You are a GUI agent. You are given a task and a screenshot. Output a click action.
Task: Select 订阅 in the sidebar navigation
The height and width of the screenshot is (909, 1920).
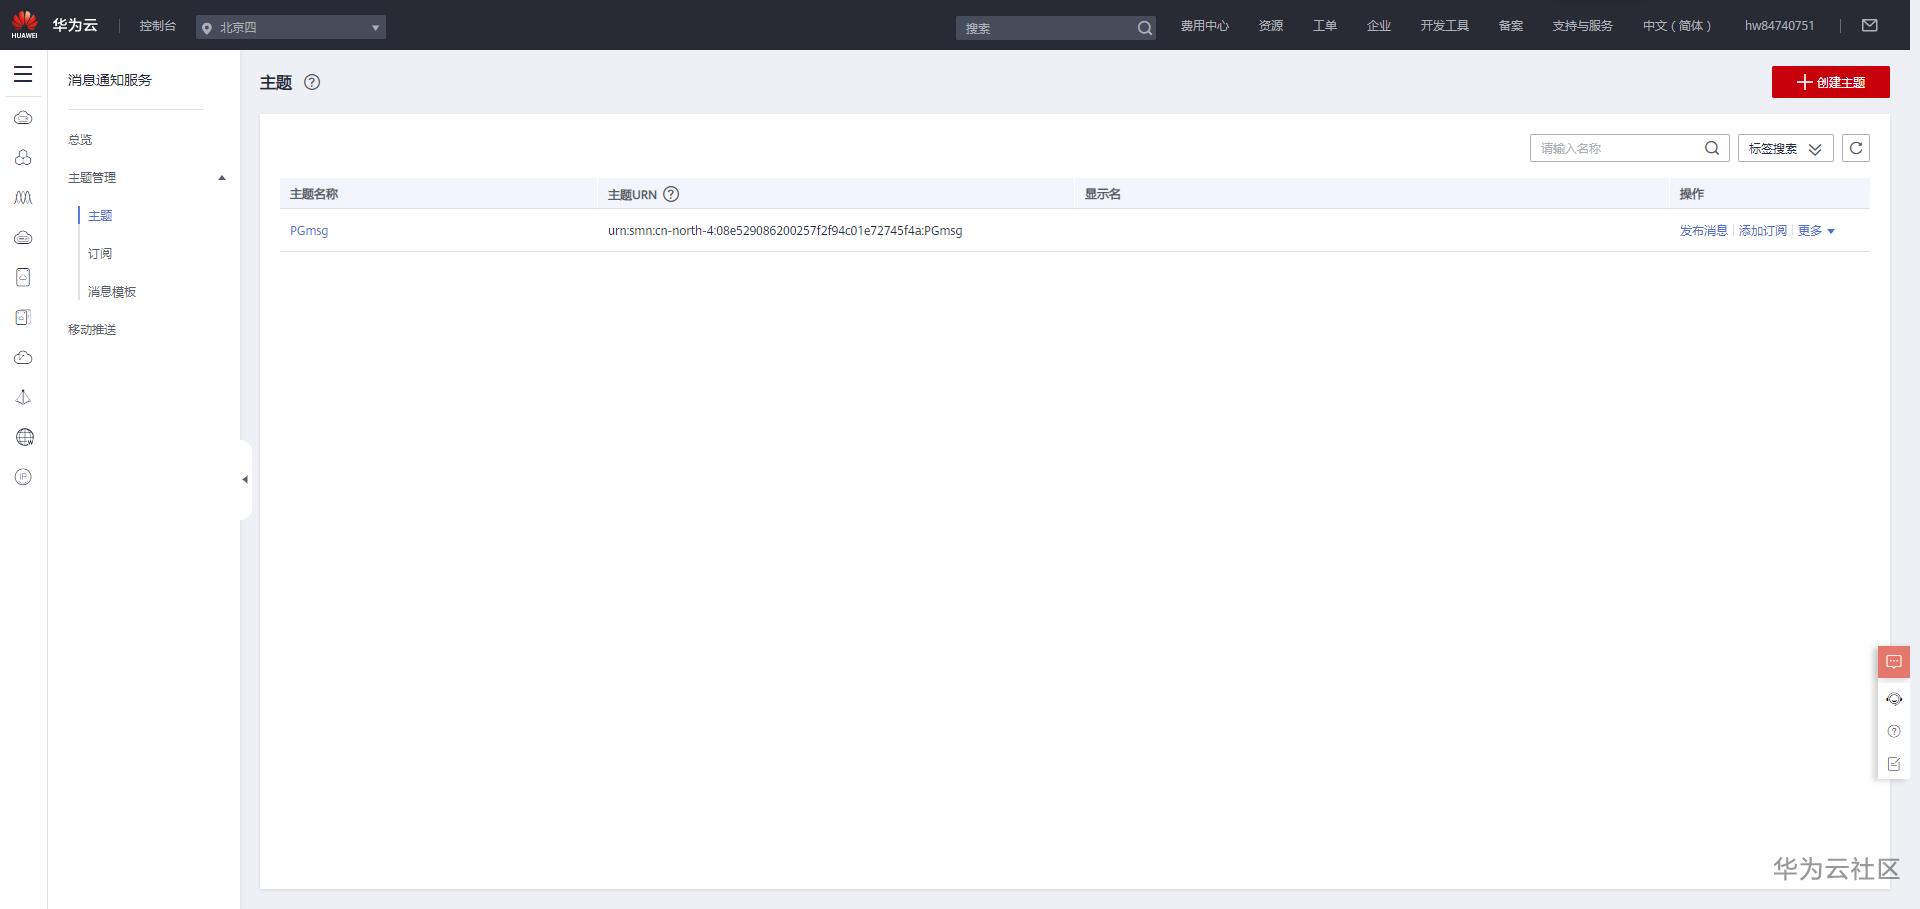coord(100,254)
